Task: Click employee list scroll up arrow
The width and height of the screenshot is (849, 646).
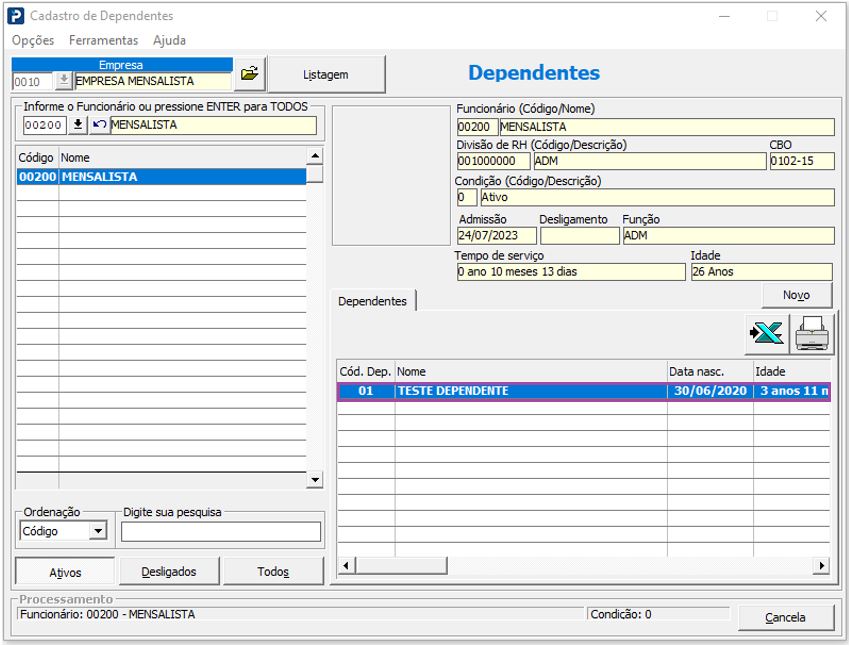Action: tap(315, 156)
